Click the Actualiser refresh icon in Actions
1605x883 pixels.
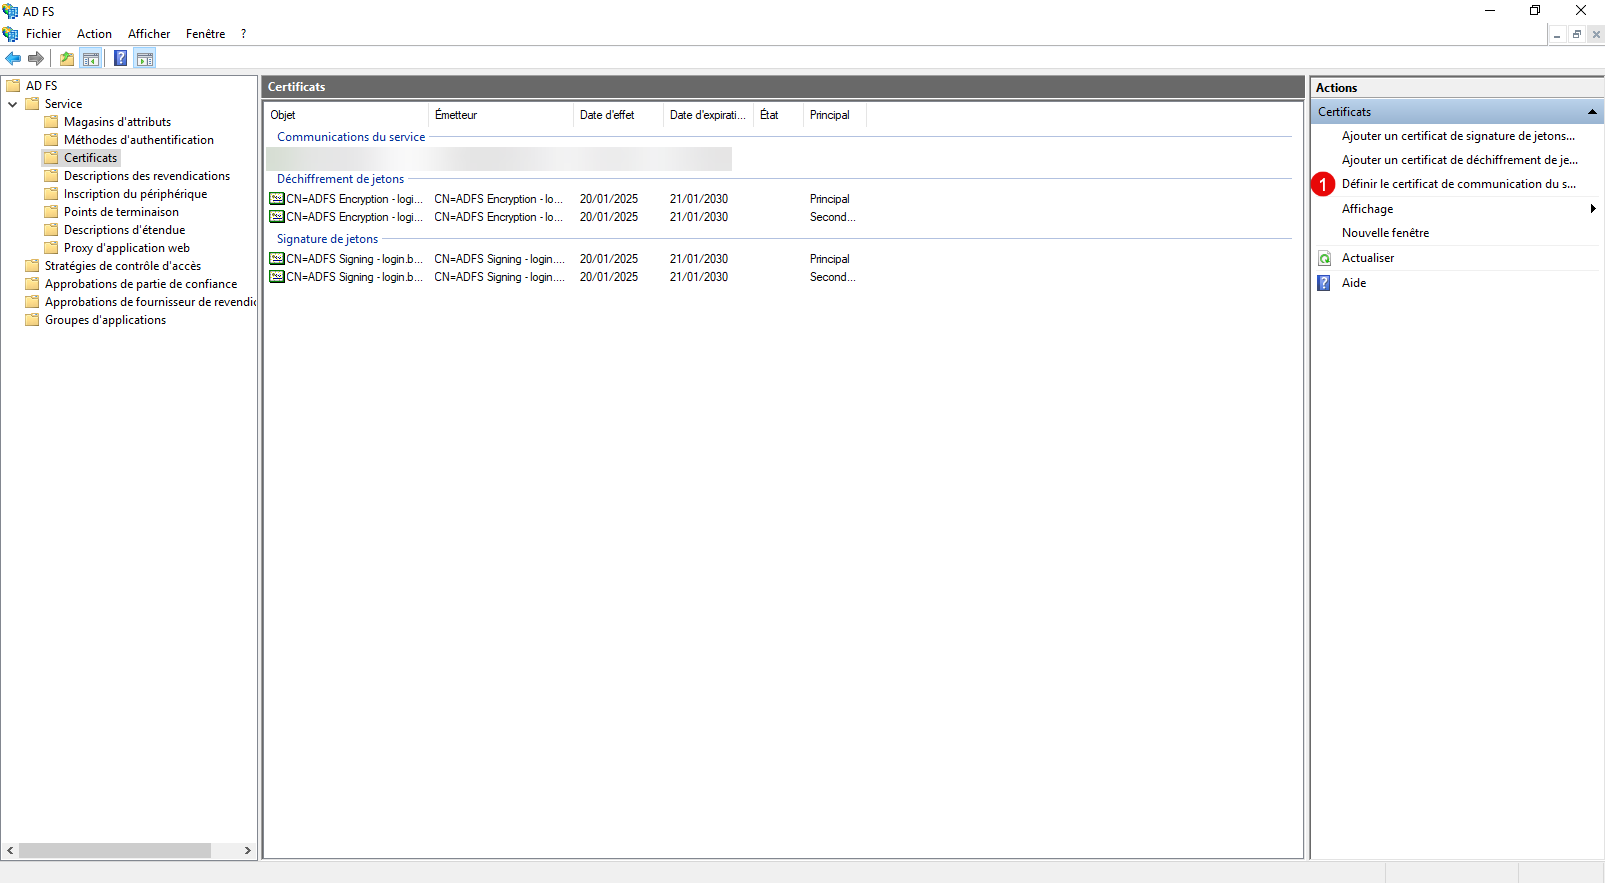[x=1324, y=258]
